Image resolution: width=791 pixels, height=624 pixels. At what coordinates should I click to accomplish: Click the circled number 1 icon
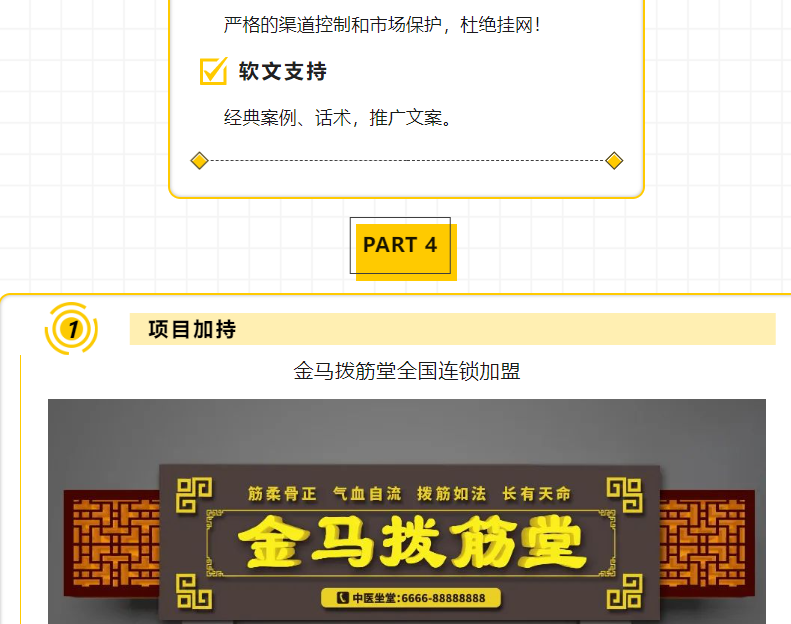[72, 329]
